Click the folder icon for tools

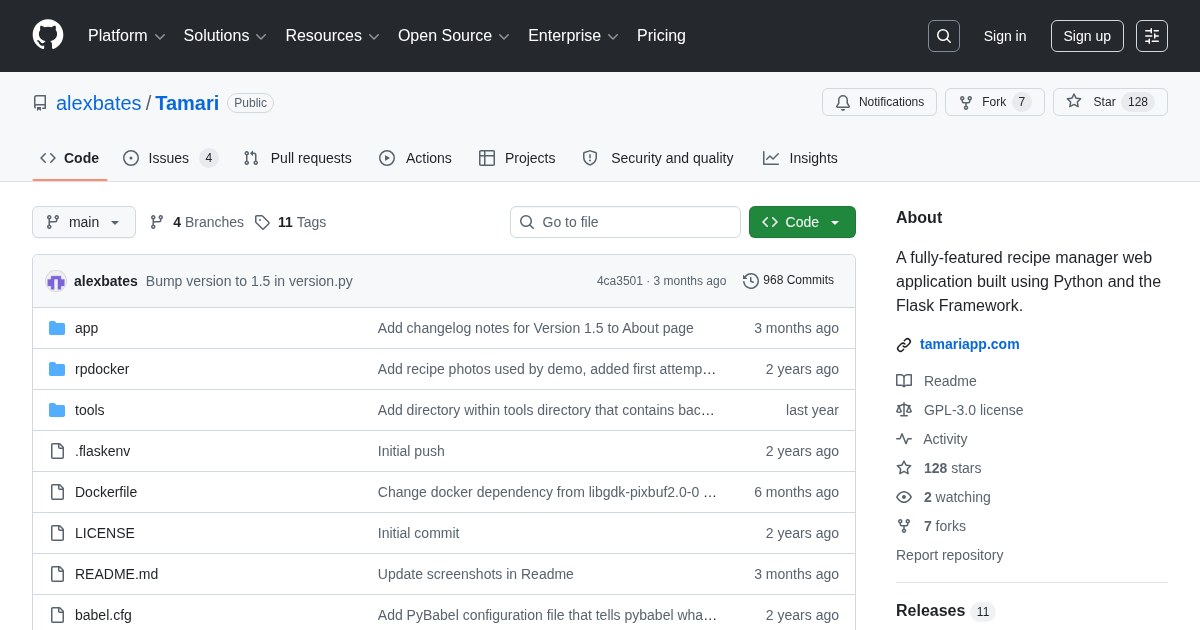(57, 410)
